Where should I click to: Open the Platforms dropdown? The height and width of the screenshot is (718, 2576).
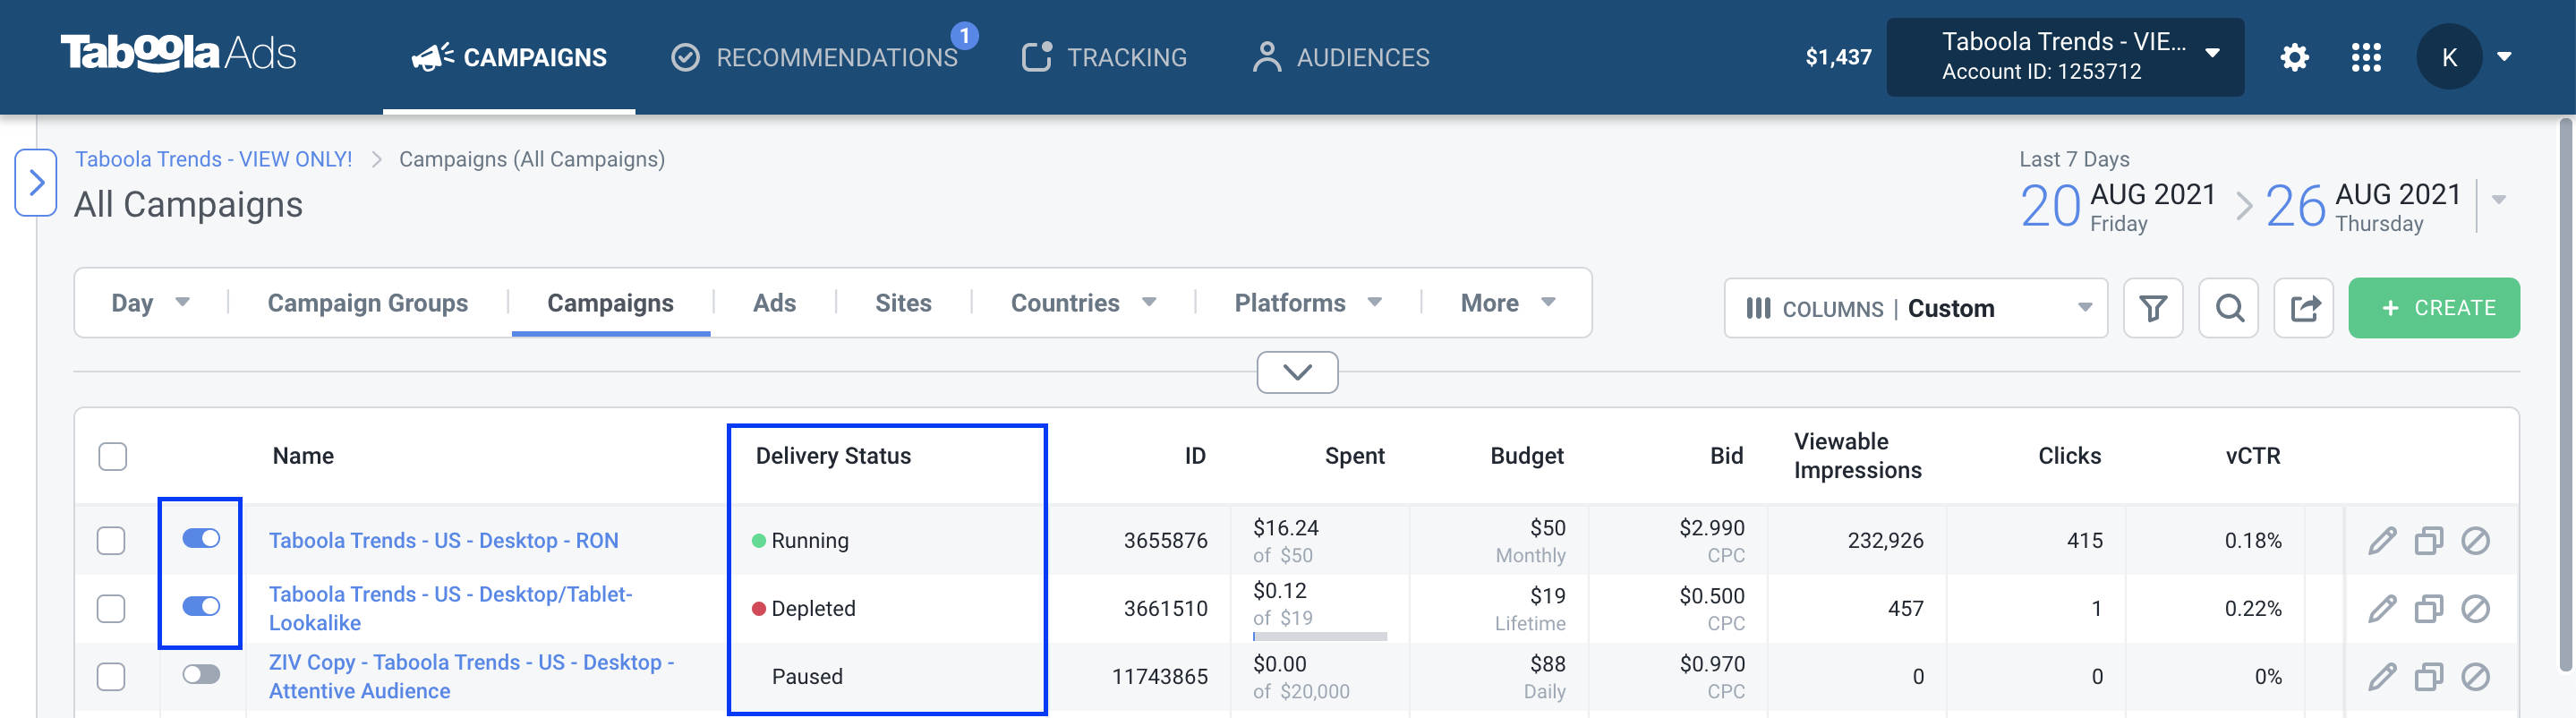click(1308, 303)
